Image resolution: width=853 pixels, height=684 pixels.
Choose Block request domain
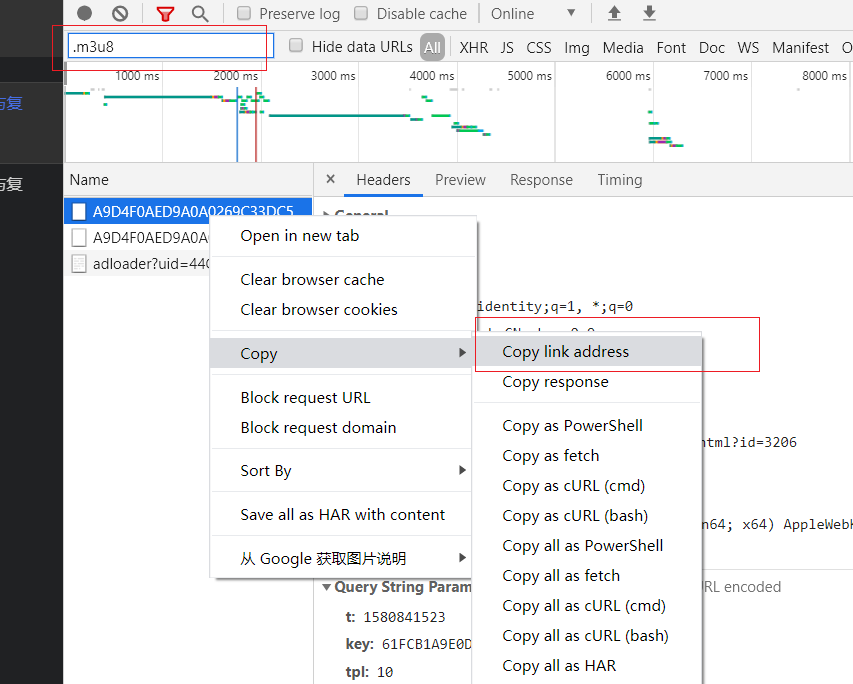click(341, 428)
